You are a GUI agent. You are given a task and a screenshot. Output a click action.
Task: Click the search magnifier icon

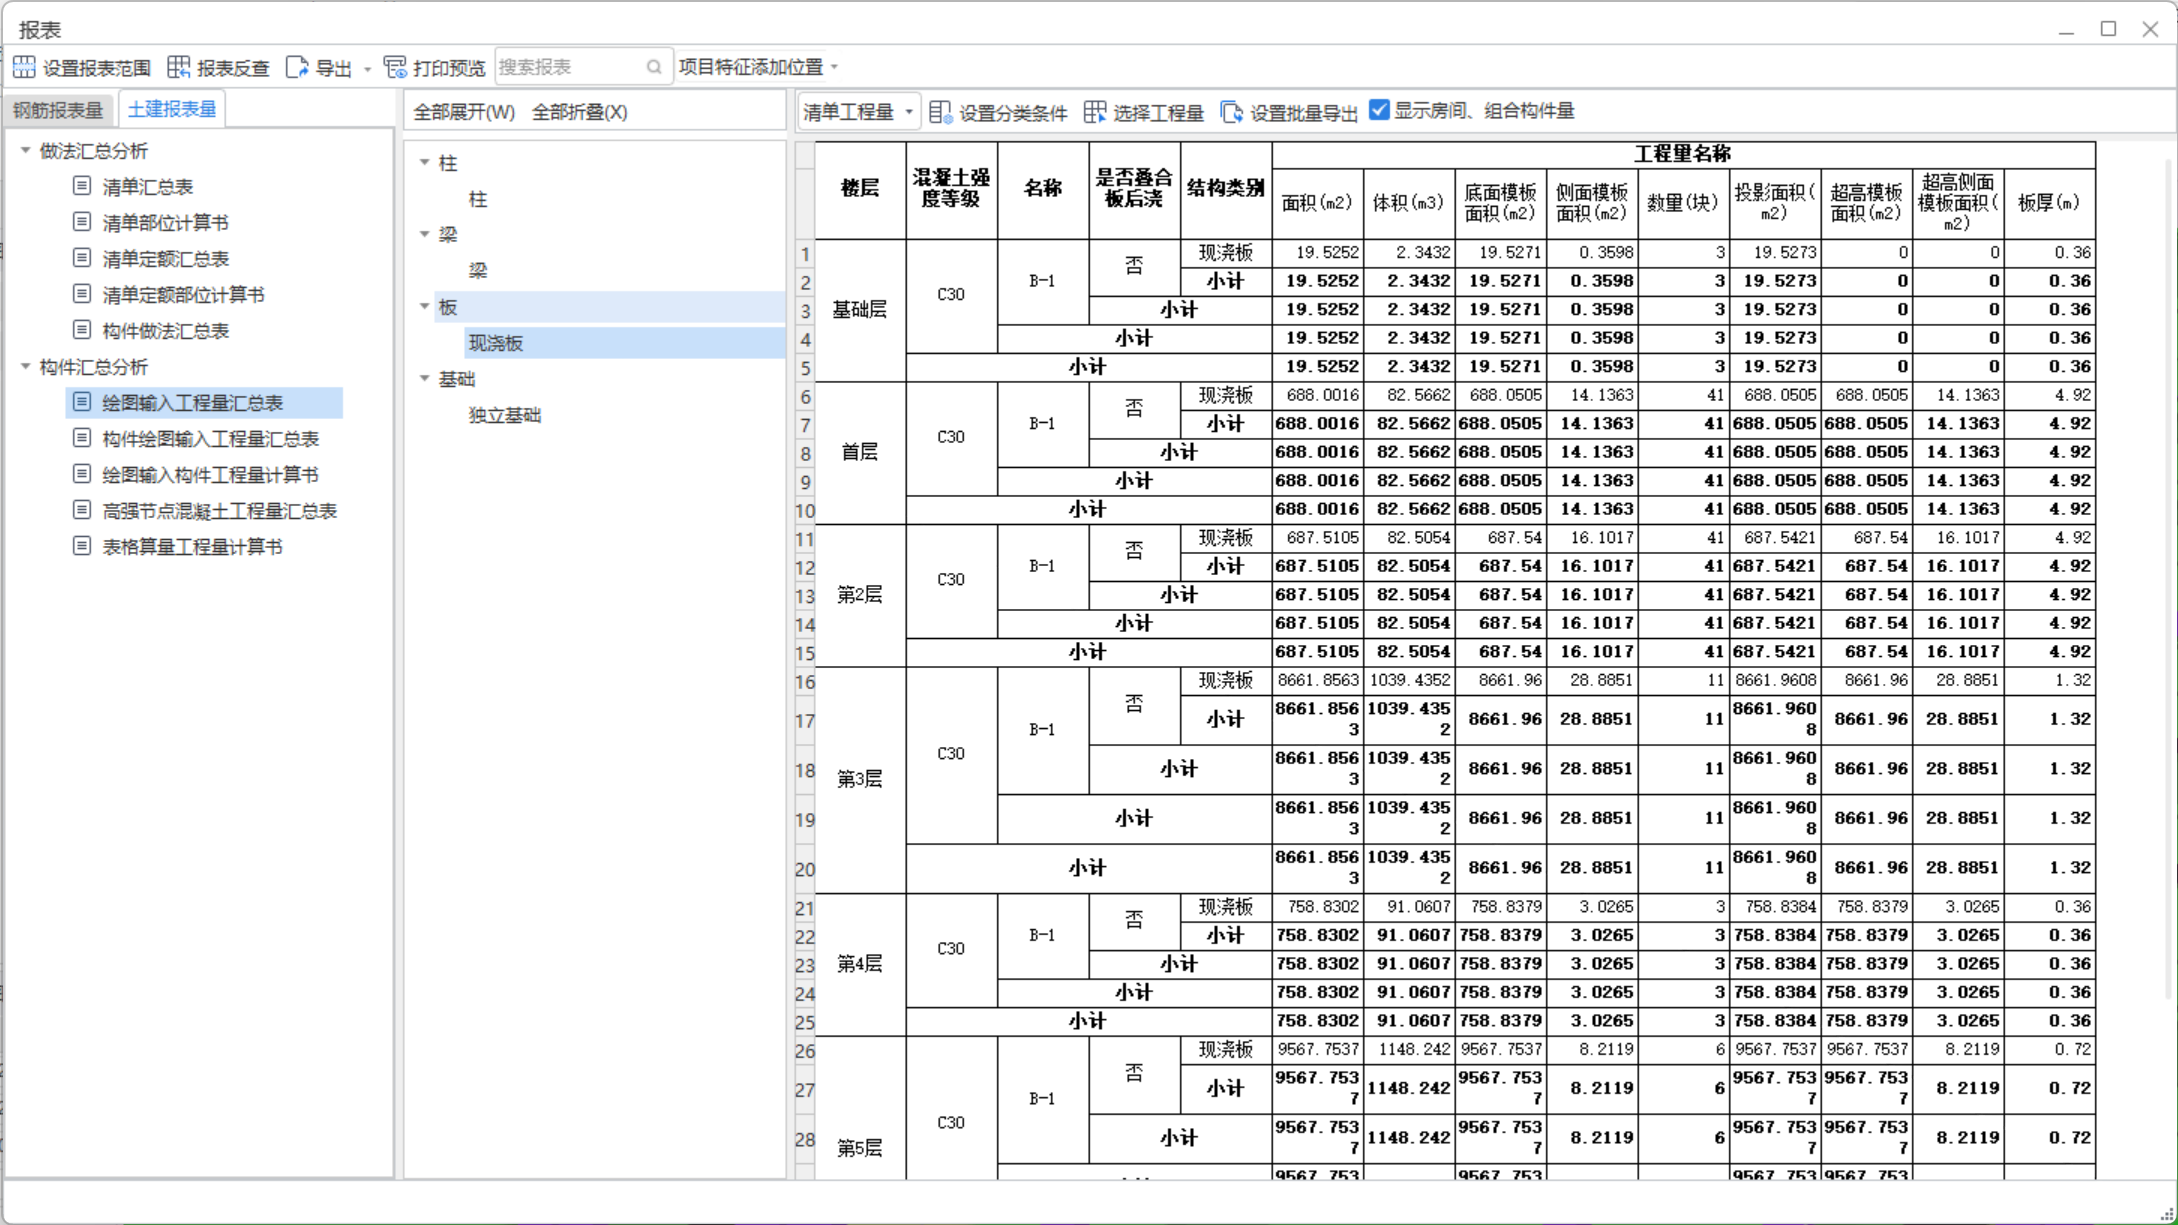point(654,67)
